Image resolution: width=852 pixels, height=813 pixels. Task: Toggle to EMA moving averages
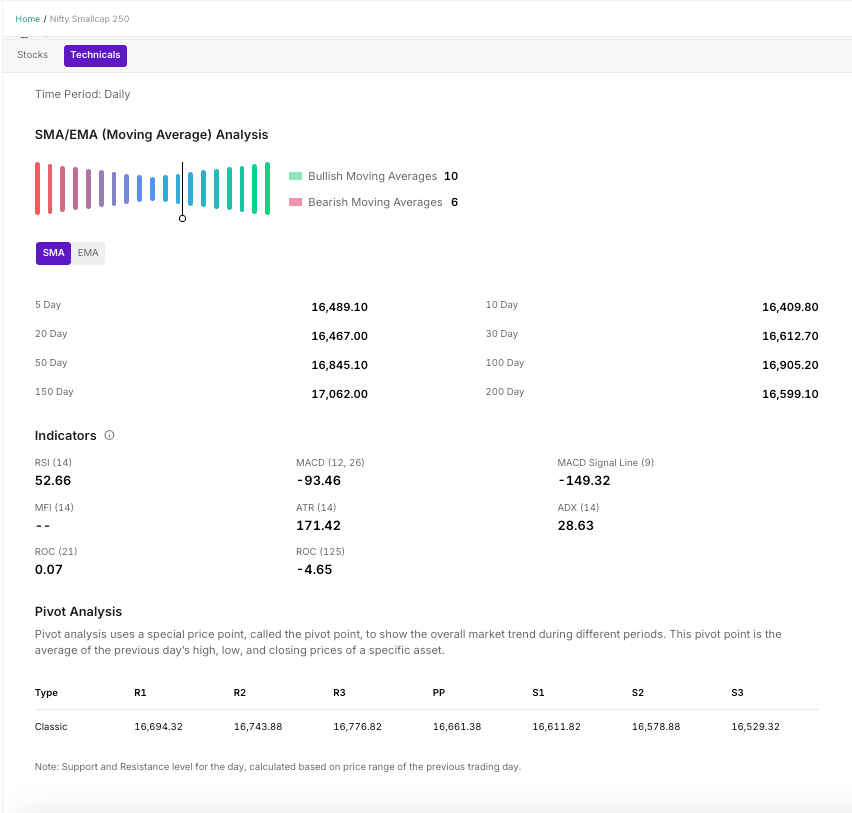pyautogui.click(x=88, y=253)
